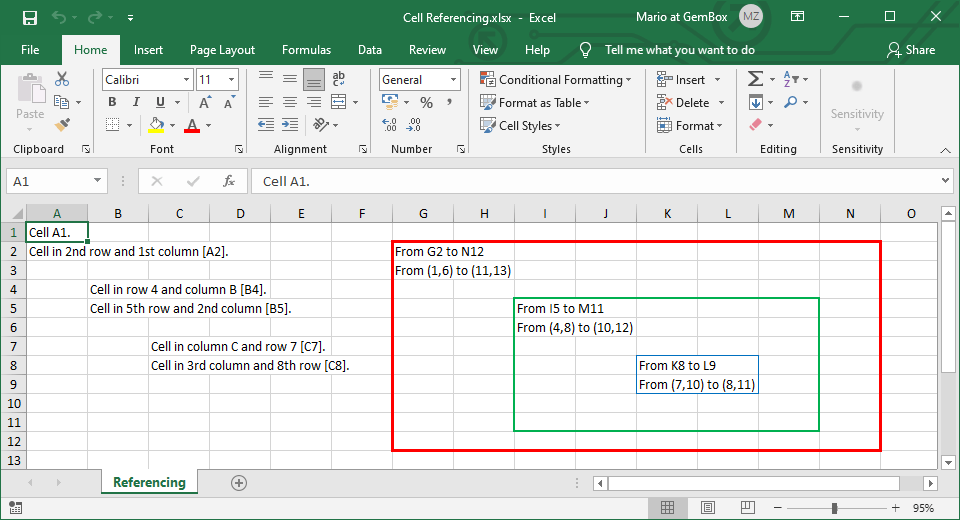Toggle Italic formatting
Viewport: 960px width, 520px height.
pyautogui.click(x=136, y=103)
